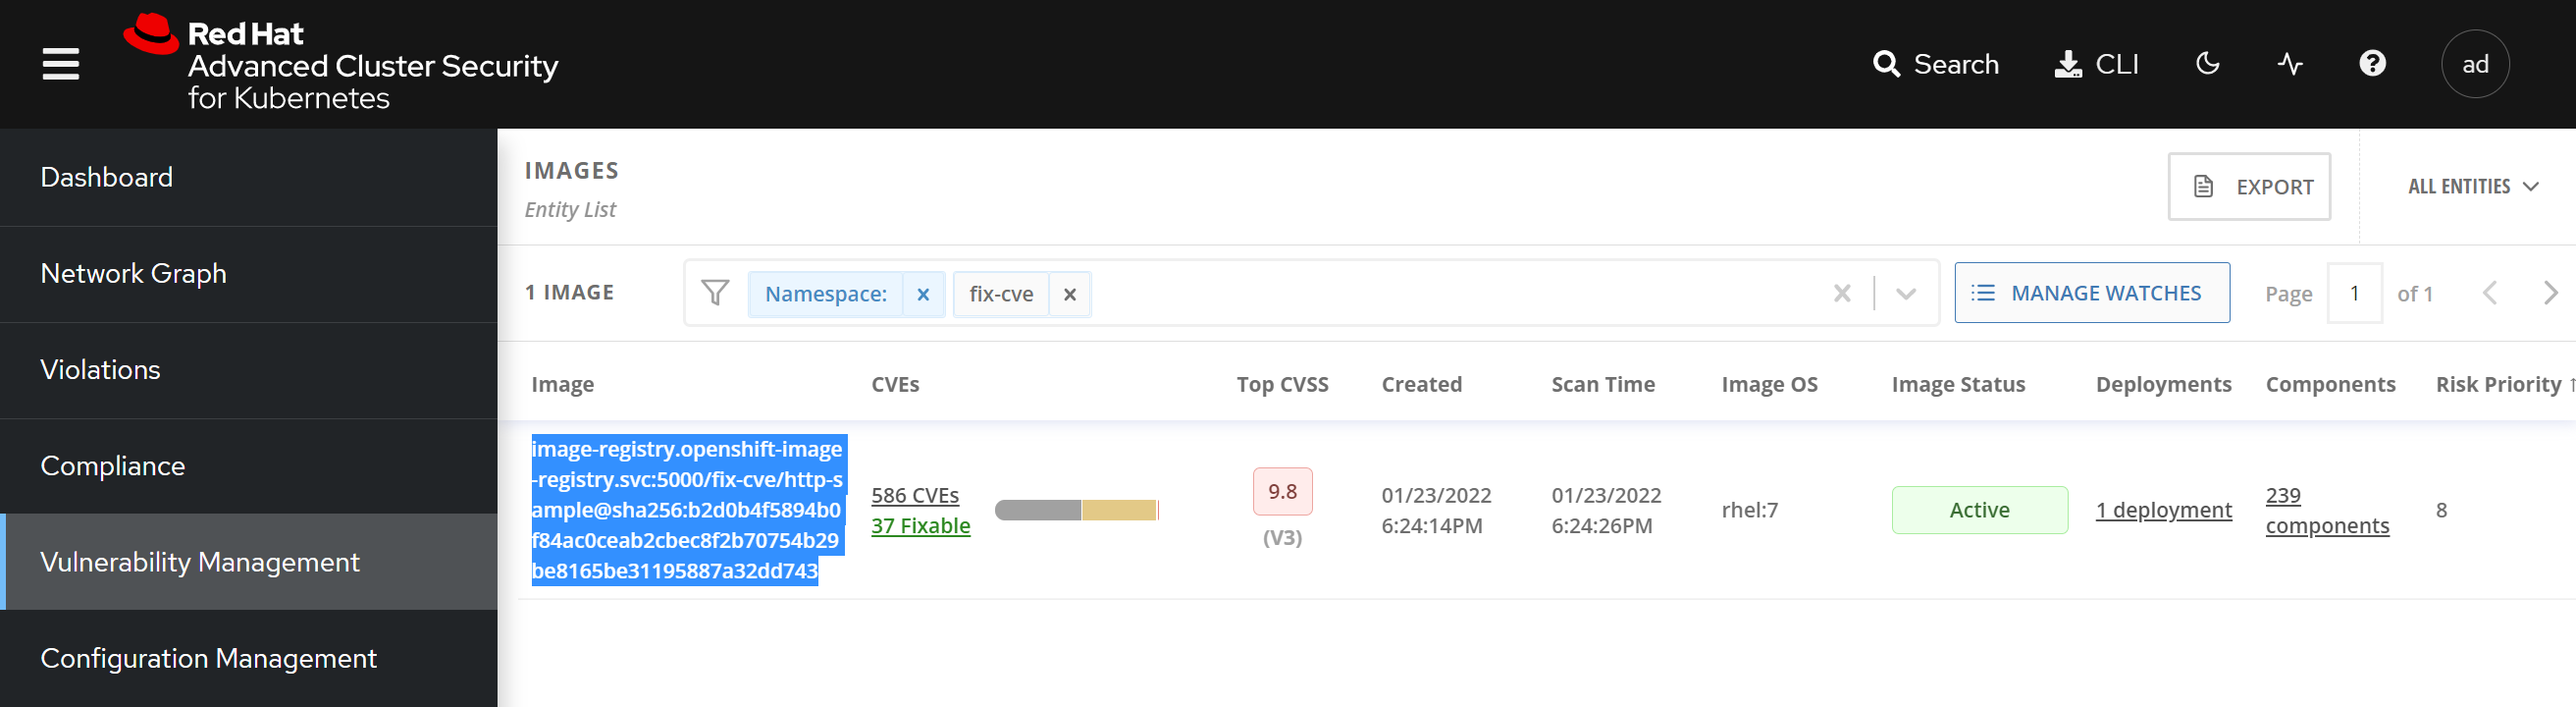Go to Dashboard in sidebar

249,177
